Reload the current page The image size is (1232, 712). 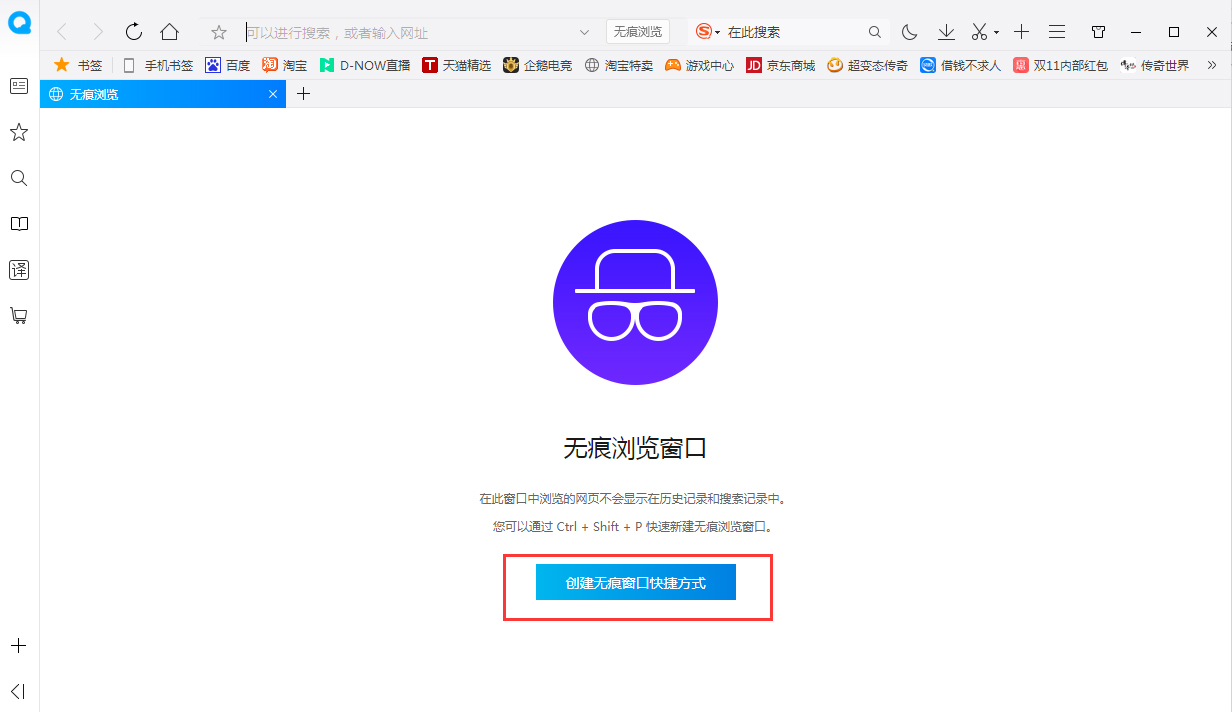click(133, 31)
